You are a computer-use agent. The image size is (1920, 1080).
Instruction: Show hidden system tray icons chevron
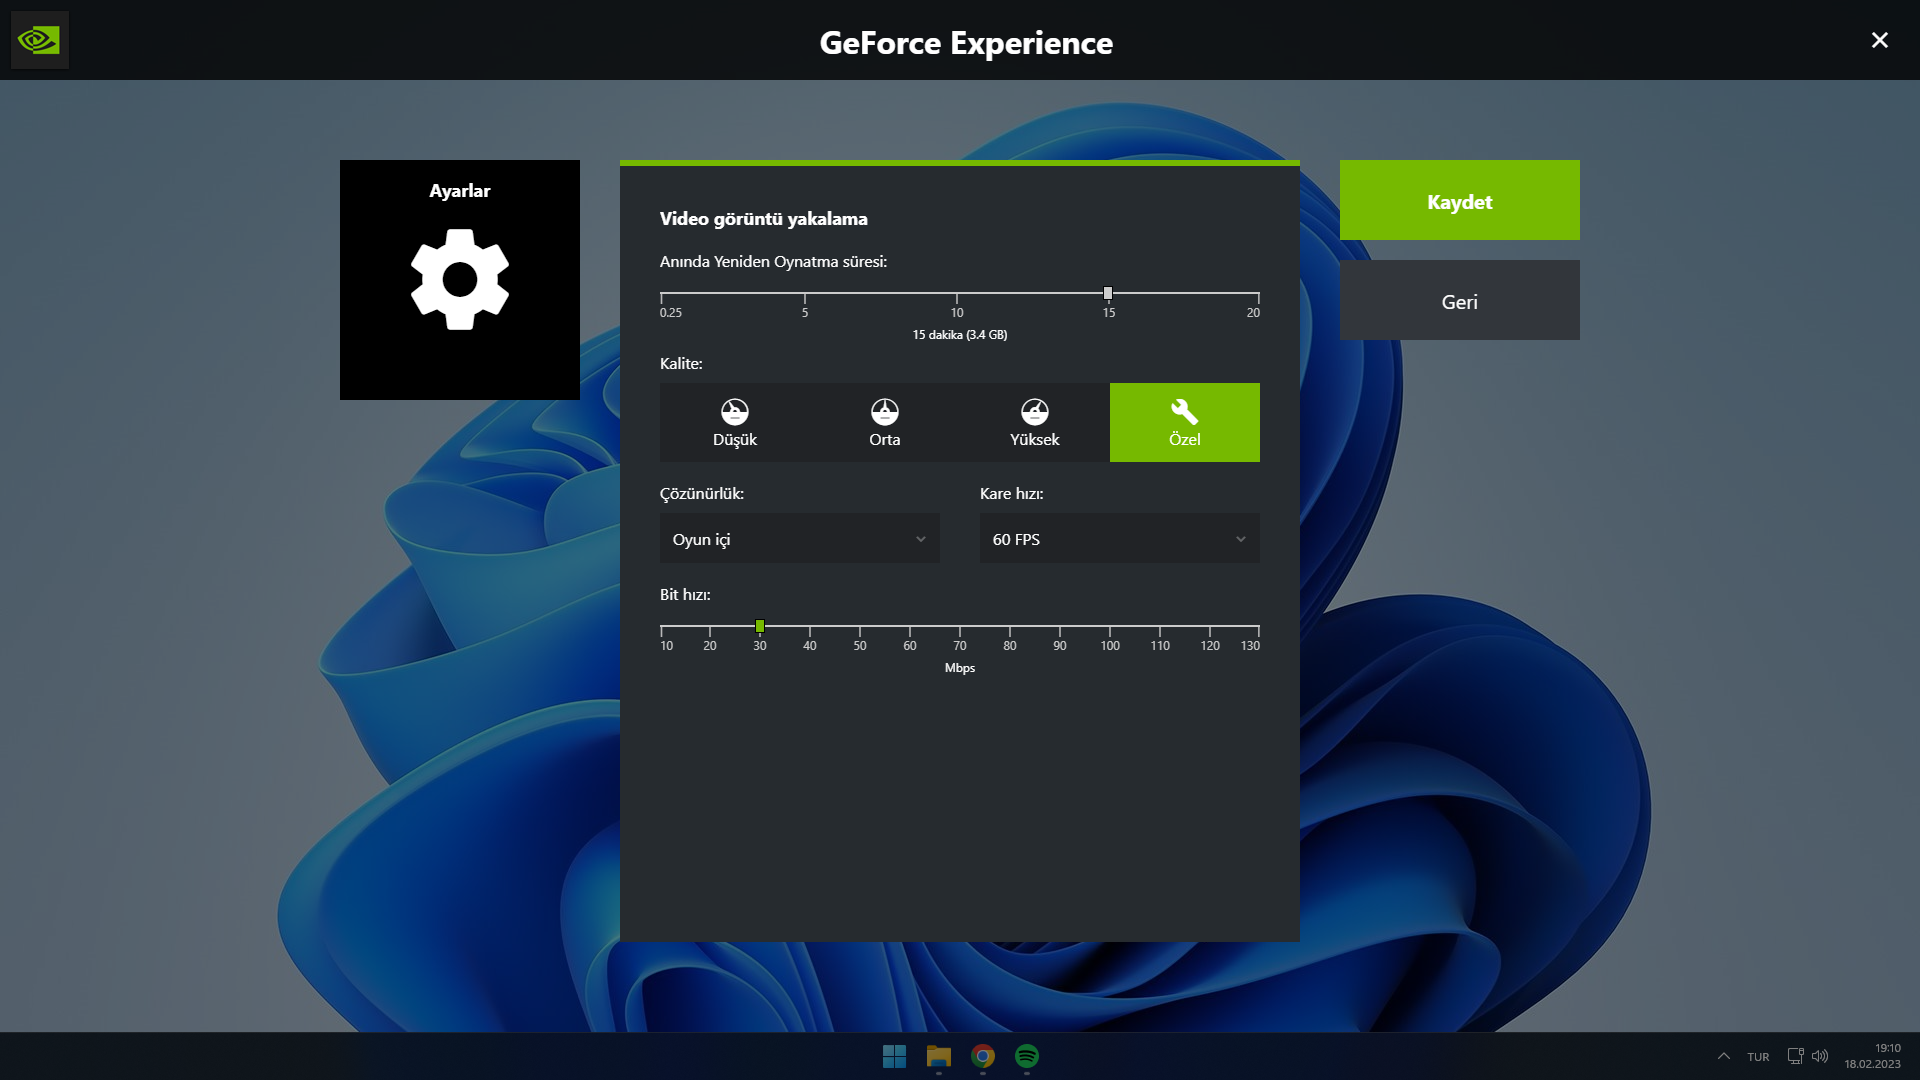click(1724, 1056)
